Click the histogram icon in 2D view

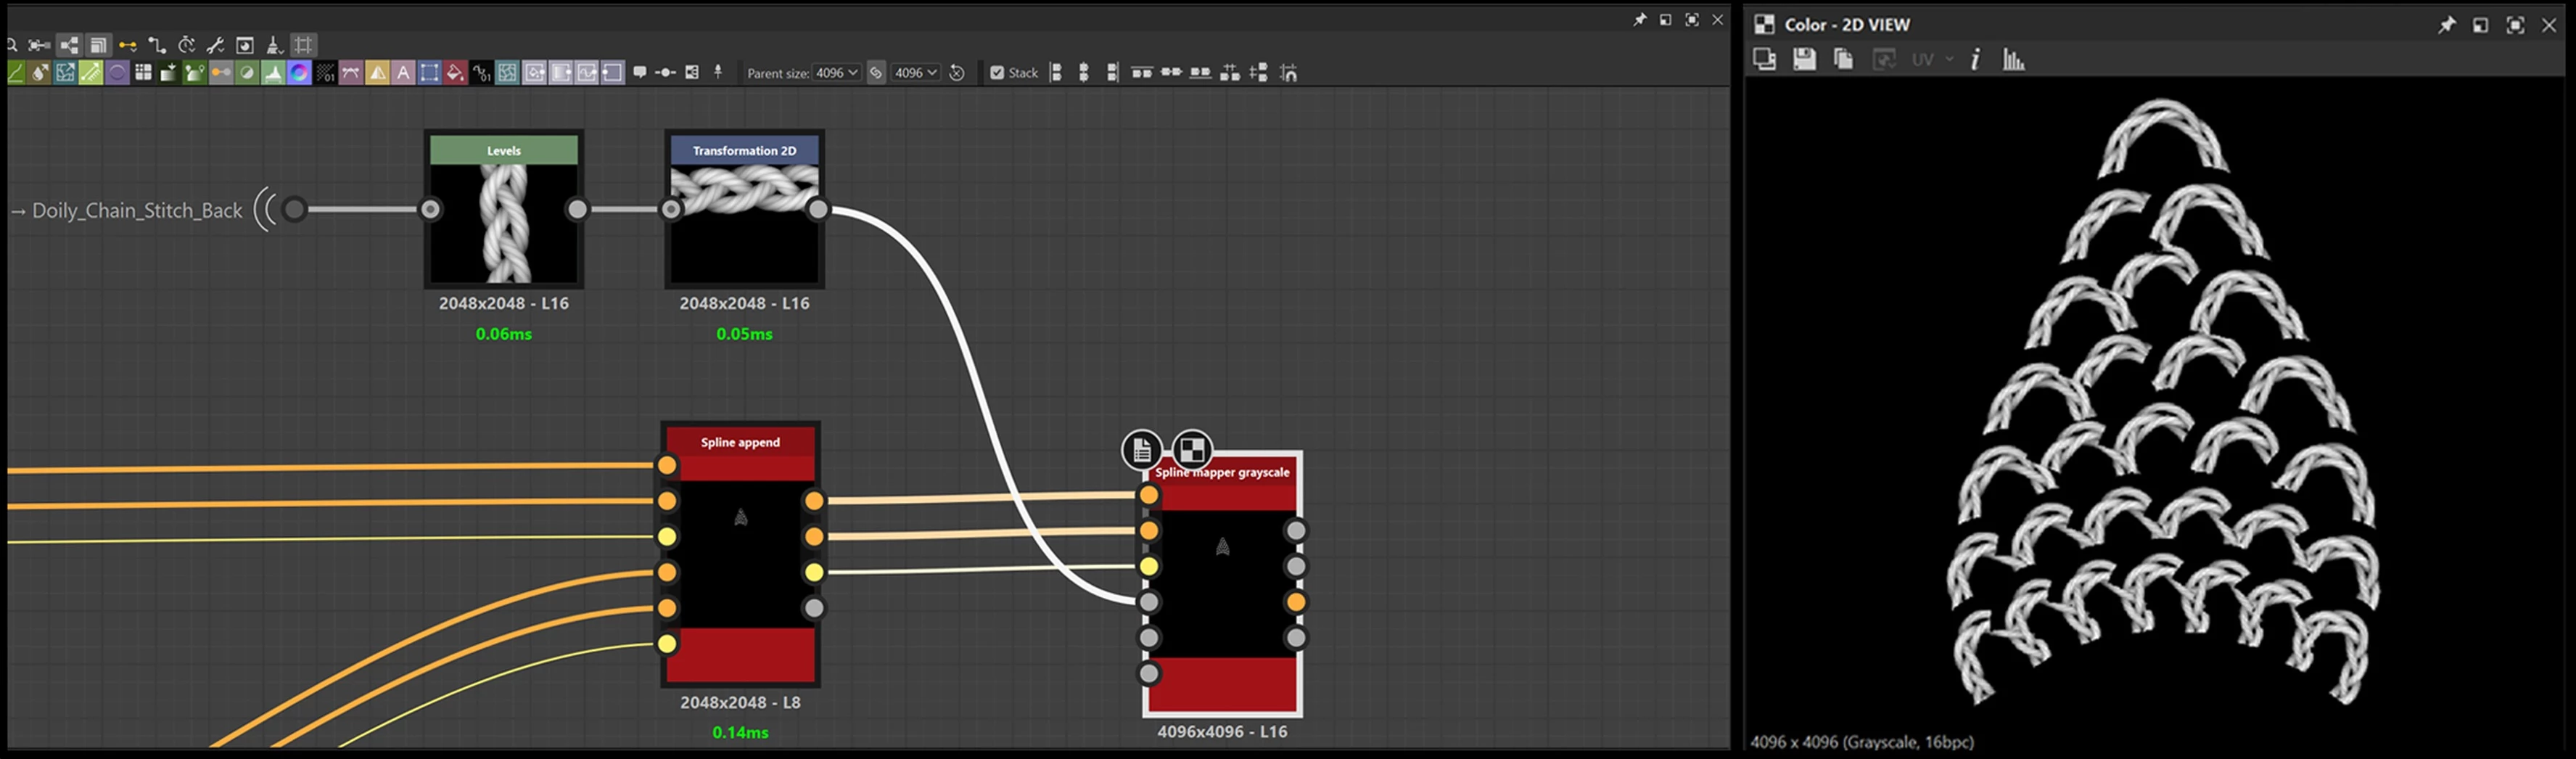[2013, 59]
